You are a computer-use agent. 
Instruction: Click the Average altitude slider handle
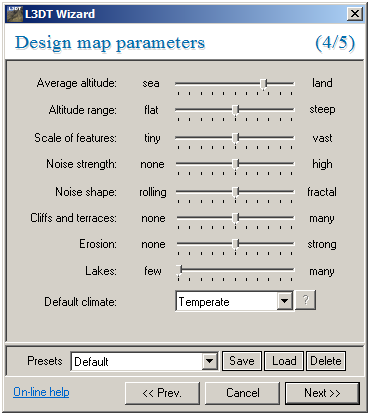click(x=264, y=84)
